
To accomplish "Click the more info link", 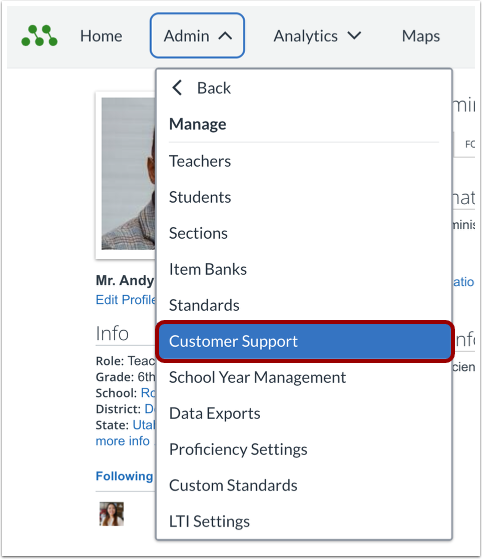I will (x=123, y=441).
